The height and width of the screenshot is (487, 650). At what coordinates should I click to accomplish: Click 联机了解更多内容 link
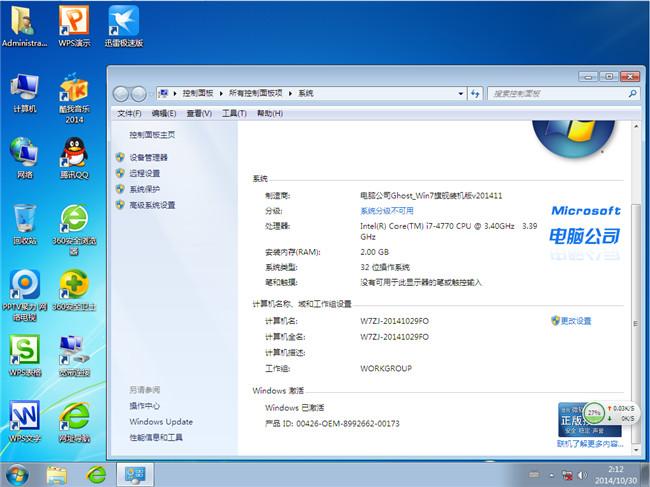(x=590, y=444)
